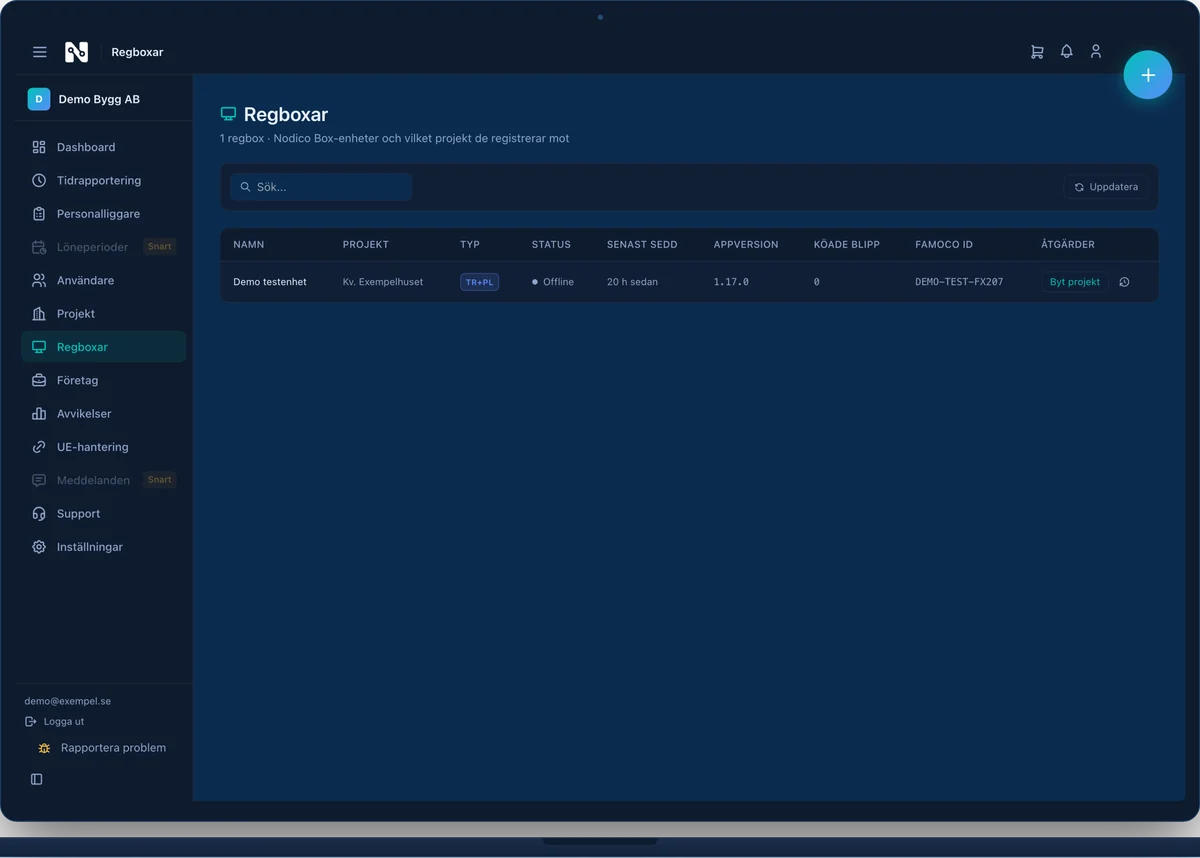Click Rapportera problem
This screenshot has height=858, width=1200.
[102, 748]
